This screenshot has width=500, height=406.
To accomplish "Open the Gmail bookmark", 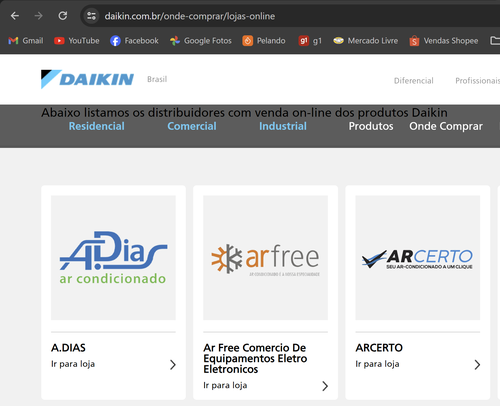I will click(26, 41).
